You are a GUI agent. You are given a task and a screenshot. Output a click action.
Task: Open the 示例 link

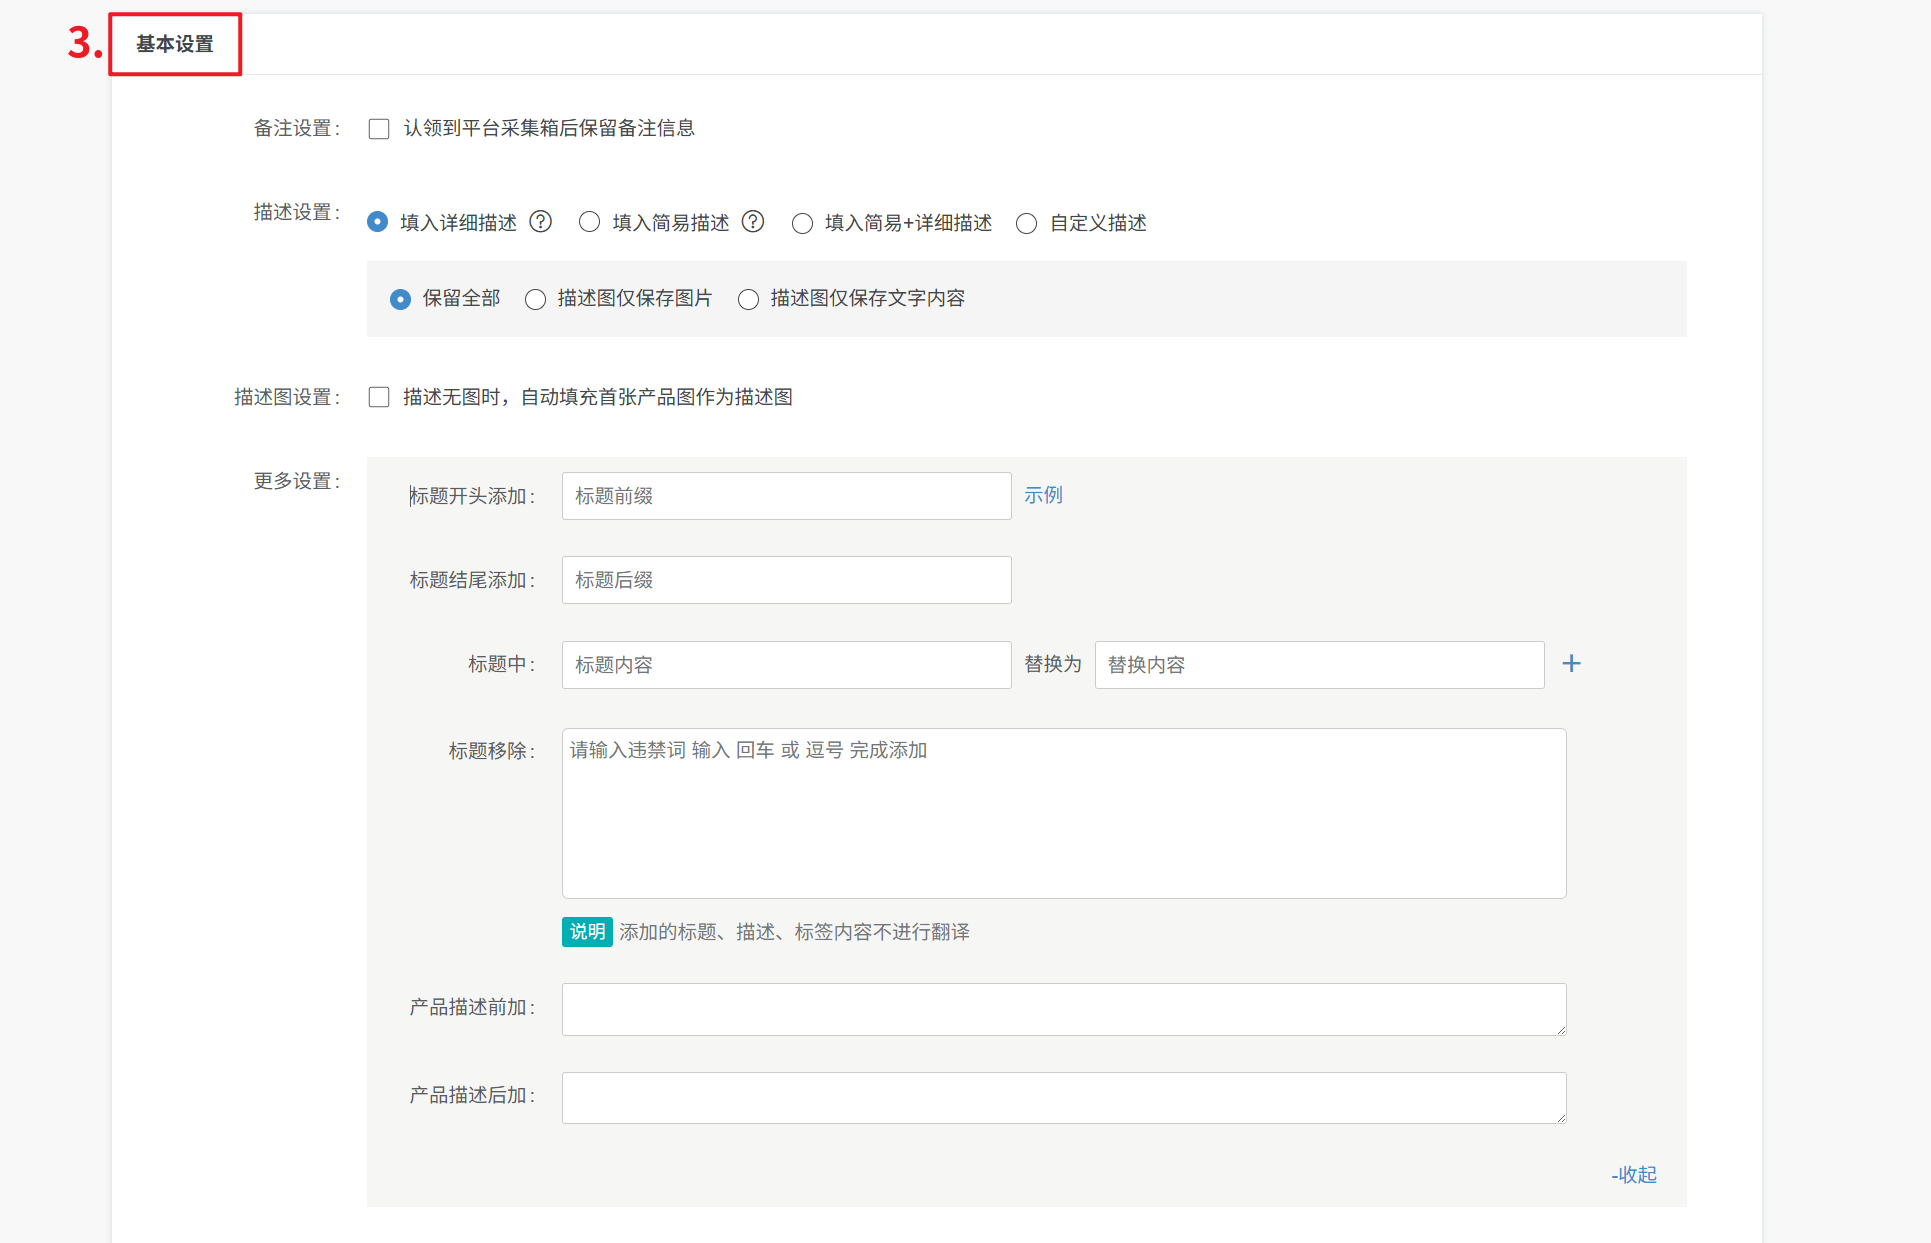pyautogui.click(x=1043, y=495)
